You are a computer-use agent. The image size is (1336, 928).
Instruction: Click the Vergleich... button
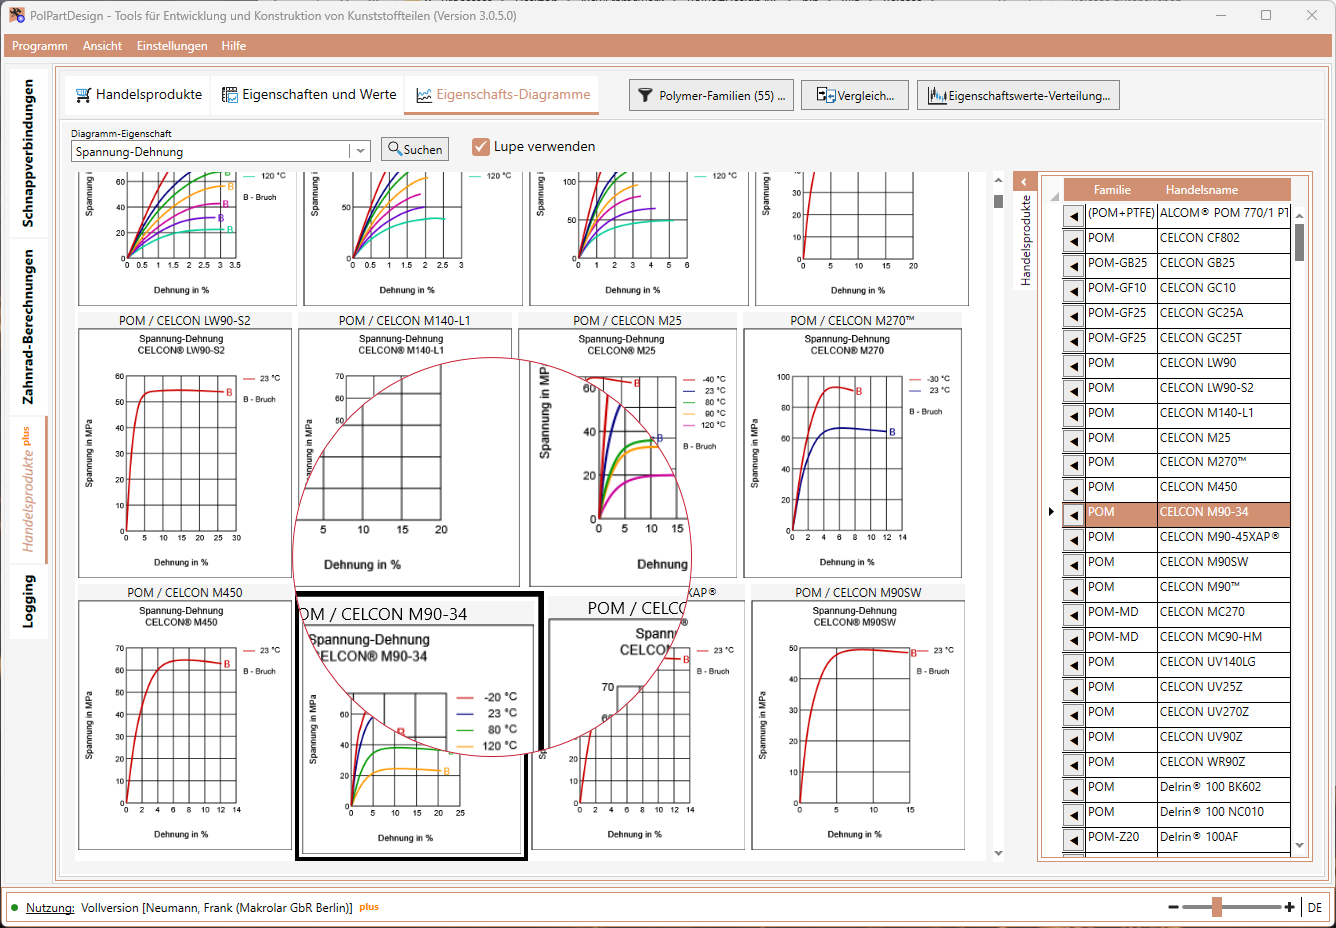coord(855,96)
